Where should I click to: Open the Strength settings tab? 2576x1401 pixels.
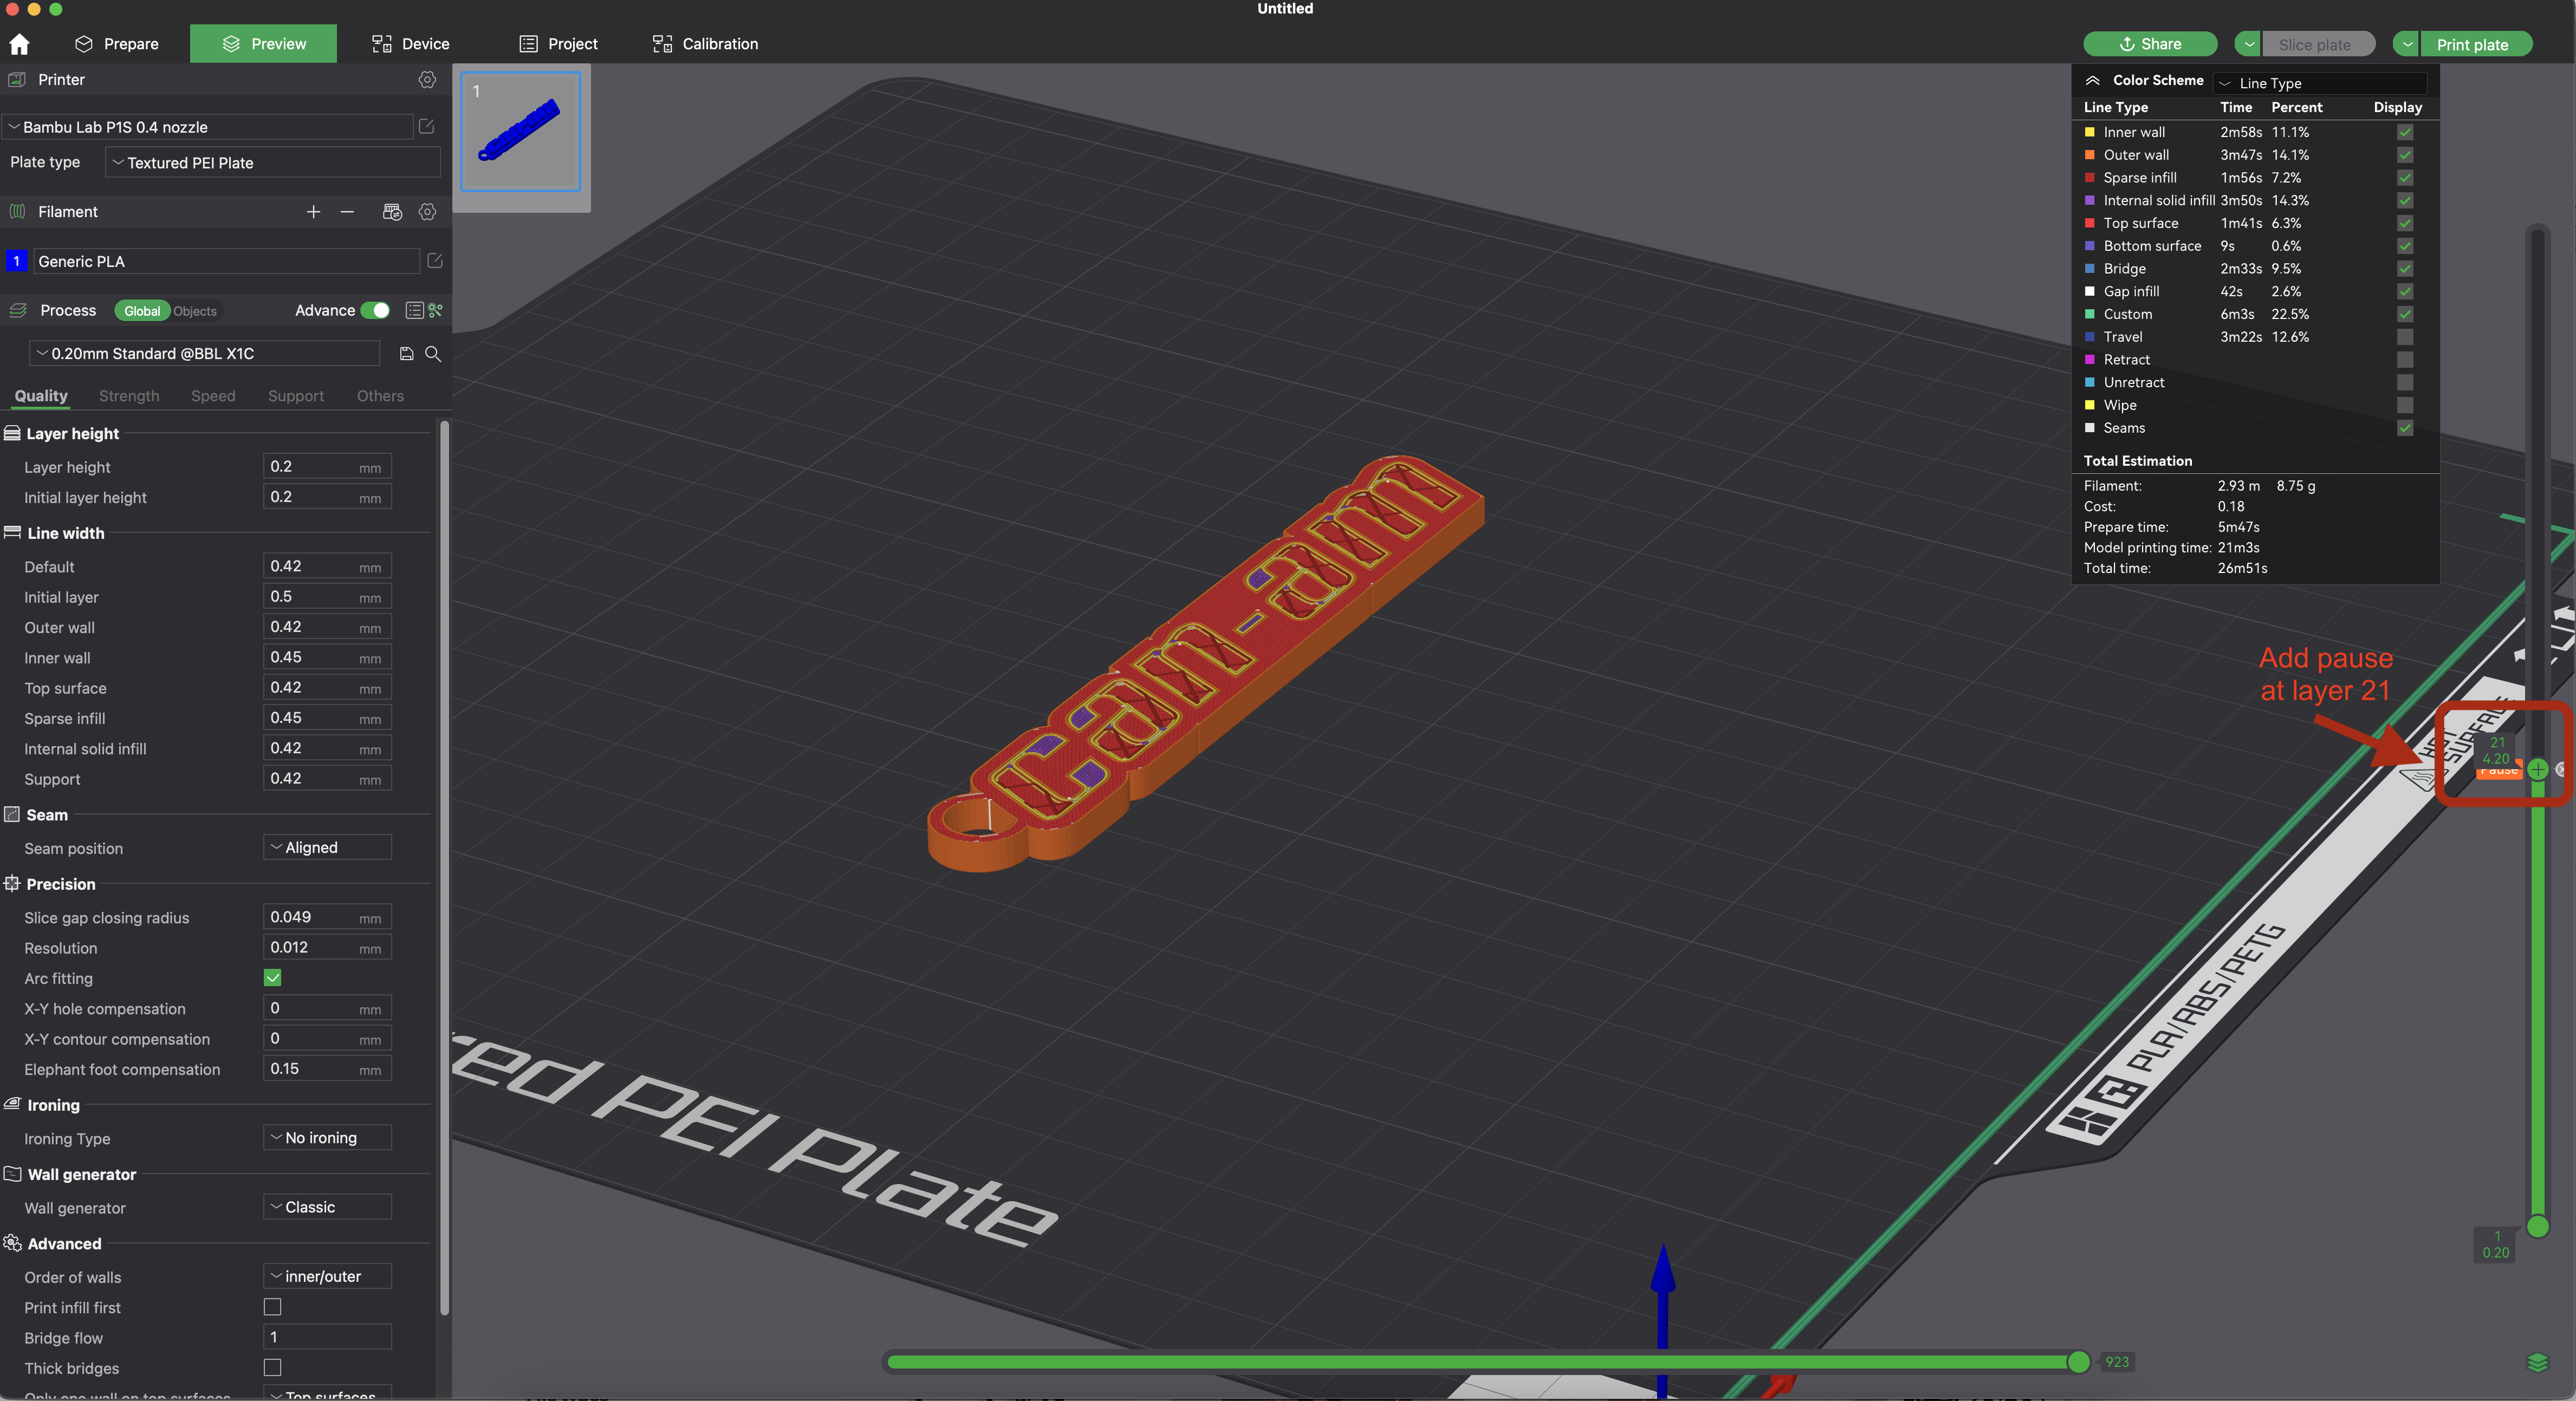129,396
